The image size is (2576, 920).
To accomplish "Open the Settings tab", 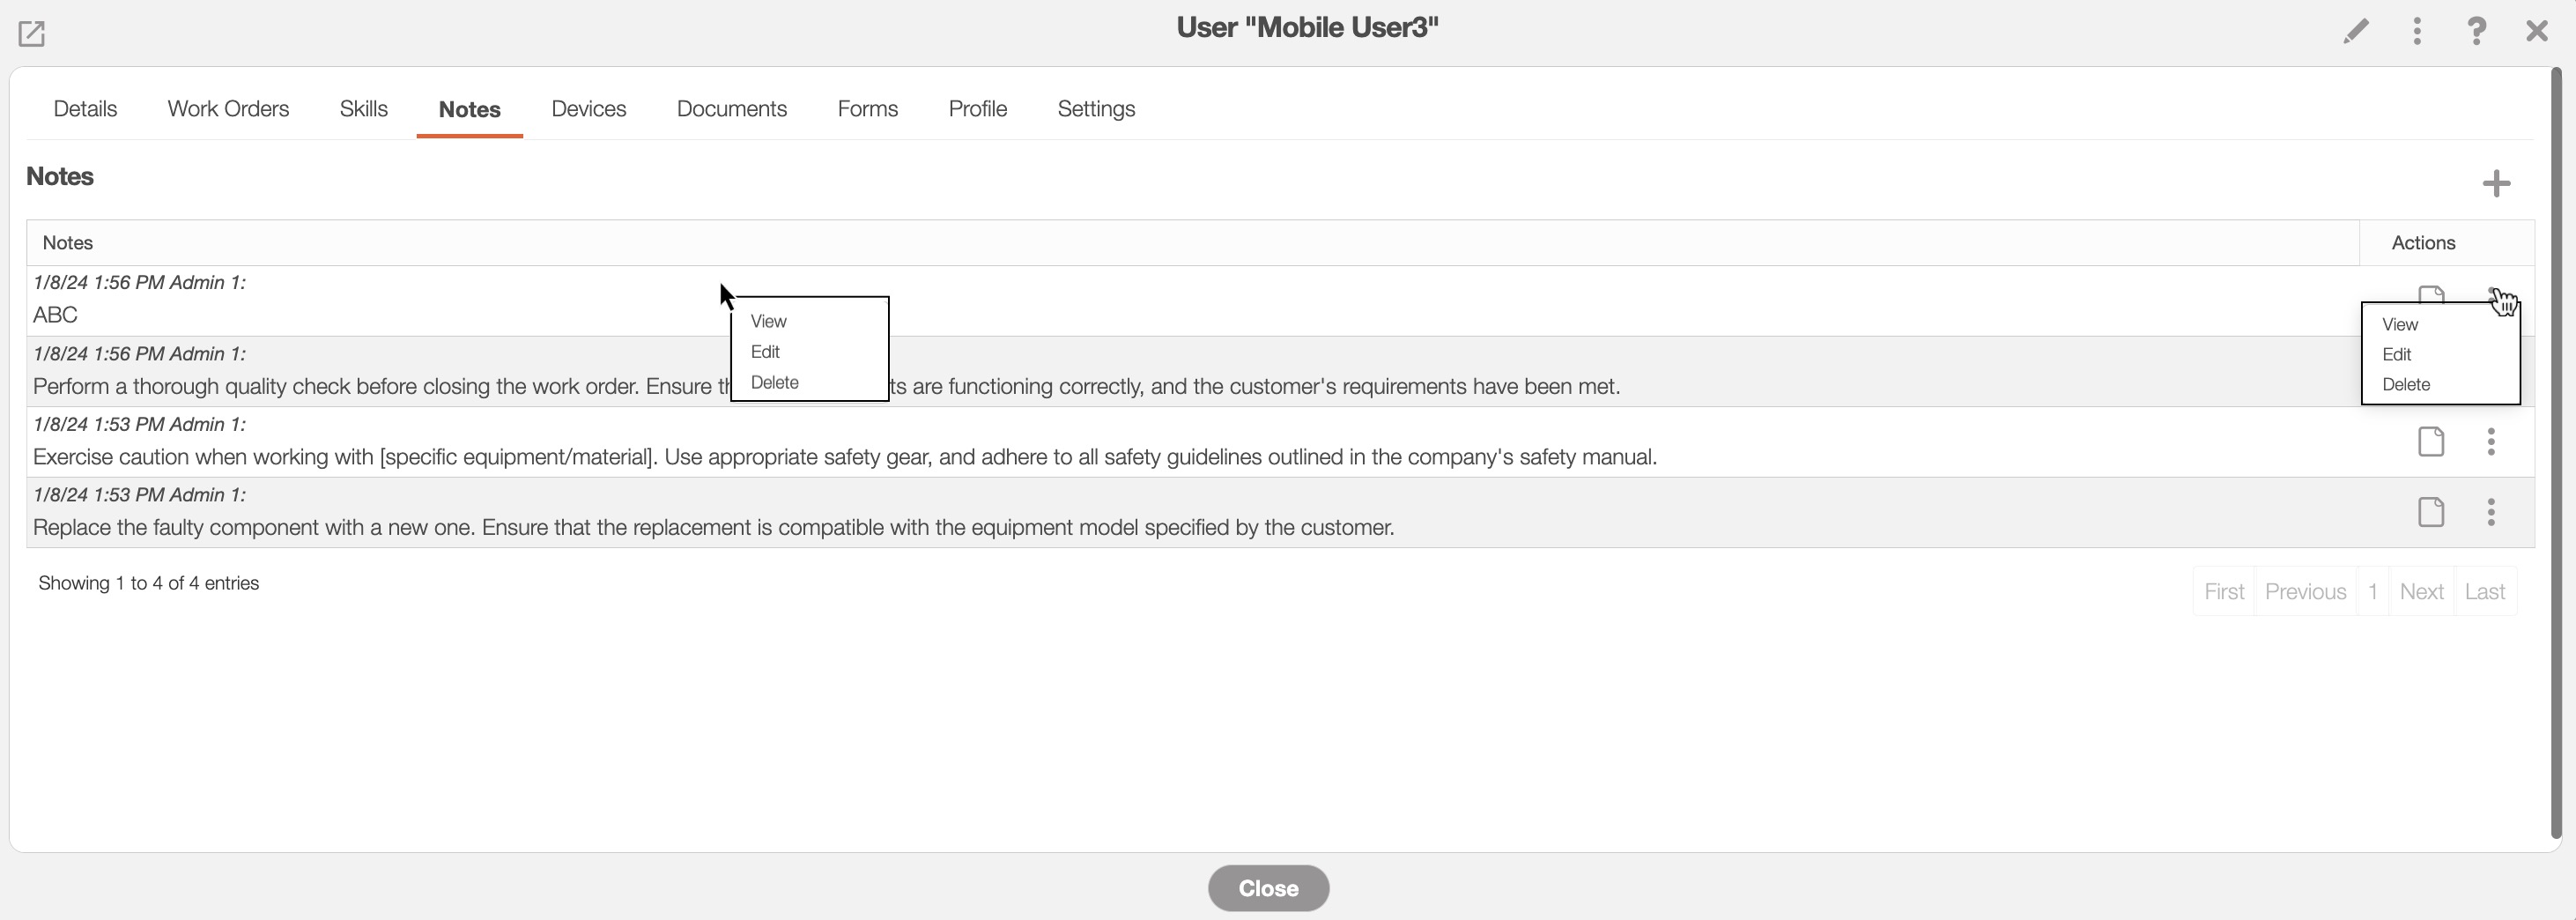I will point(1096,109).
